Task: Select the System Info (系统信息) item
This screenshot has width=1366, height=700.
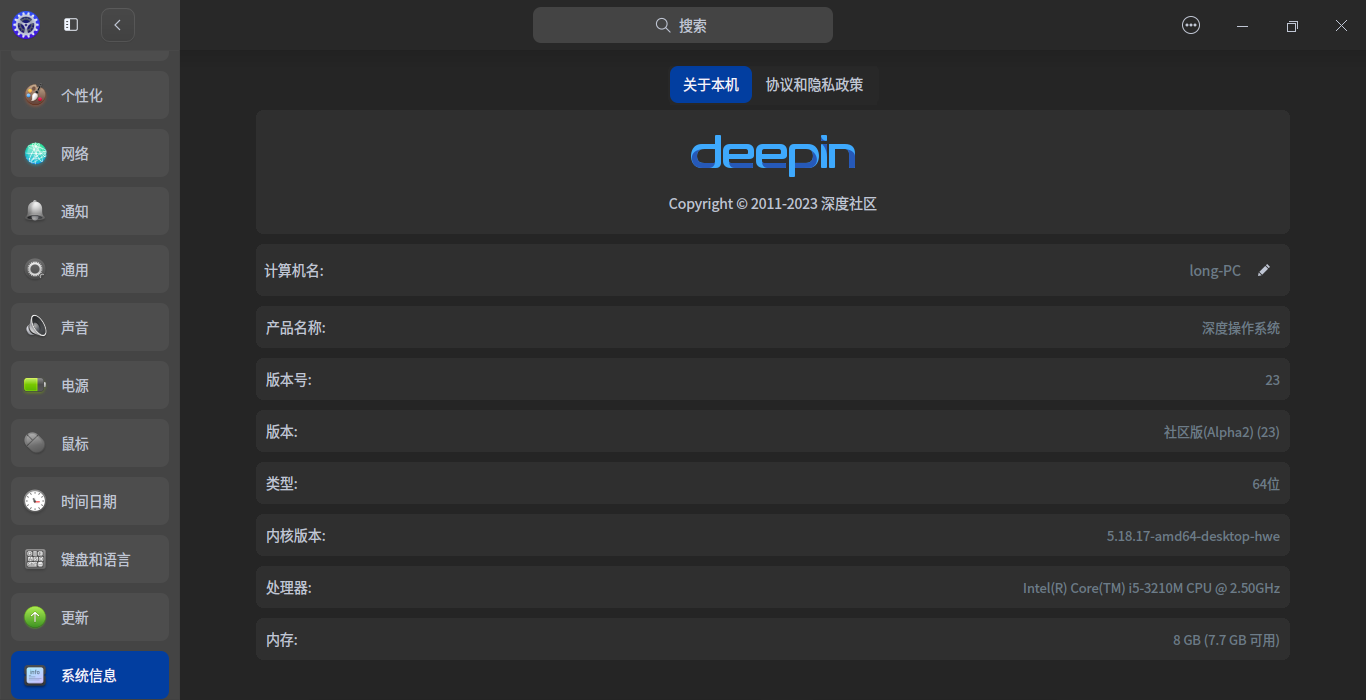Action: [90, 675]
